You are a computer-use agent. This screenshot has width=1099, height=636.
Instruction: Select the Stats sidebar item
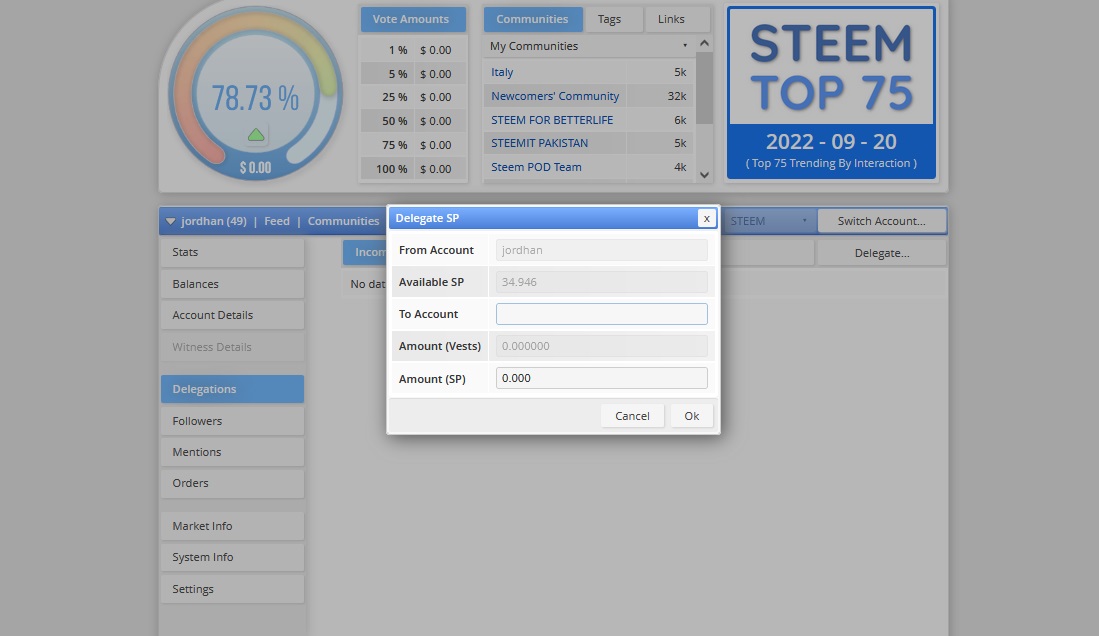click(x=232, y=252)
